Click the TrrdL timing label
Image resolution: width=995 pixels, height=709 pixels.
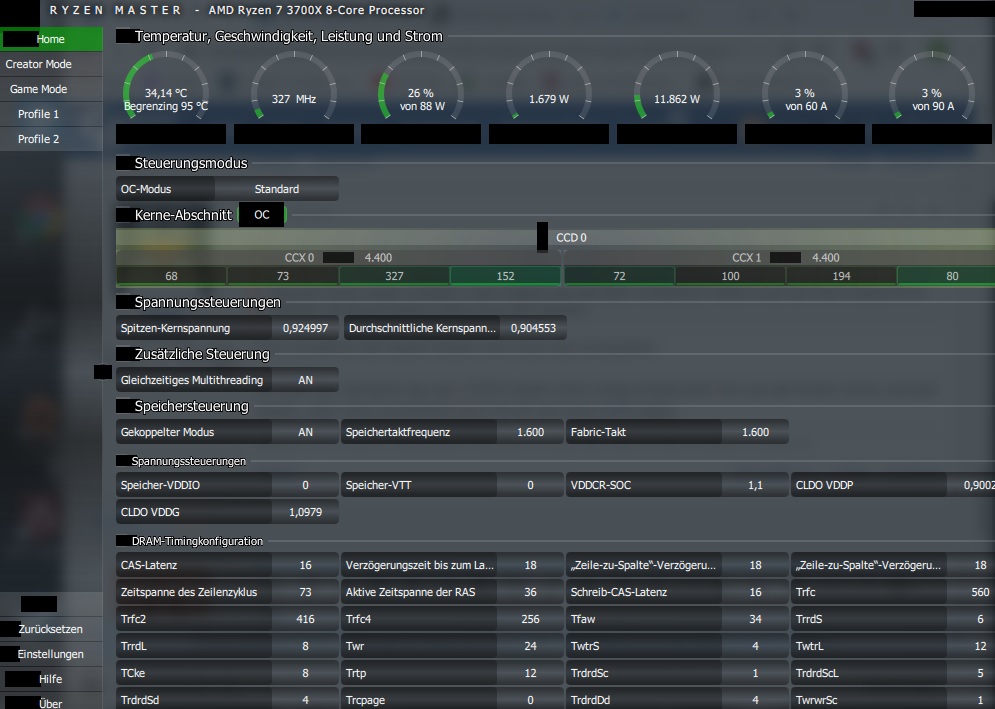pos(133,646)
